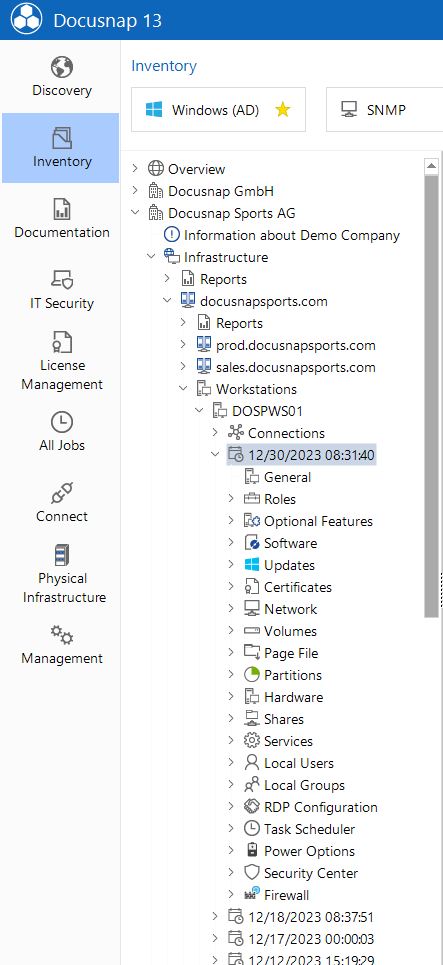Image resolution: width=443 pixels, height=965 pixels.
Task: Collapse the DOSPWS01 workstation node
Action: coord(199,411)
